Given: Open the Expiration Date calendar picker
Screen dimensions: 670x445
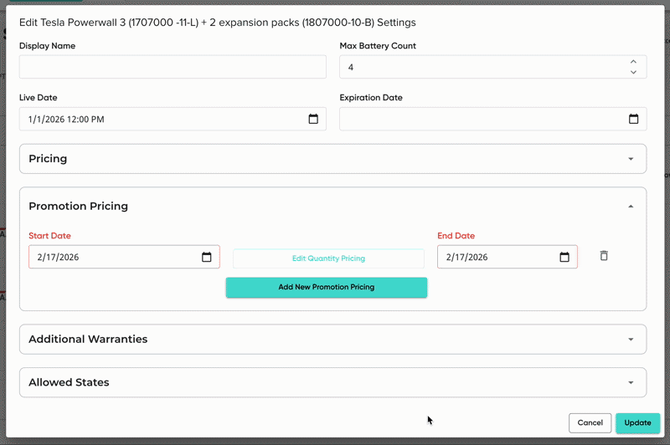Looking at the screenshot, I should tap(633, 119).
